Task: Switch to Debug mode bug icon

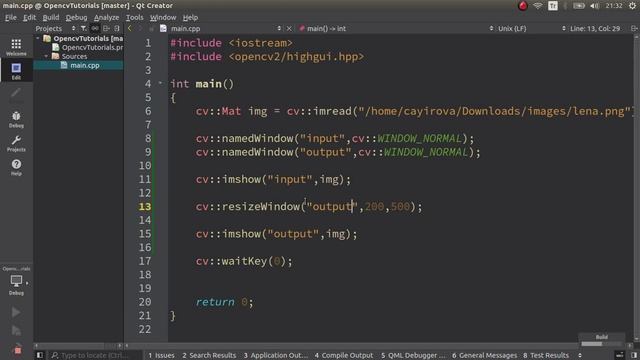Action: [16, 119]
